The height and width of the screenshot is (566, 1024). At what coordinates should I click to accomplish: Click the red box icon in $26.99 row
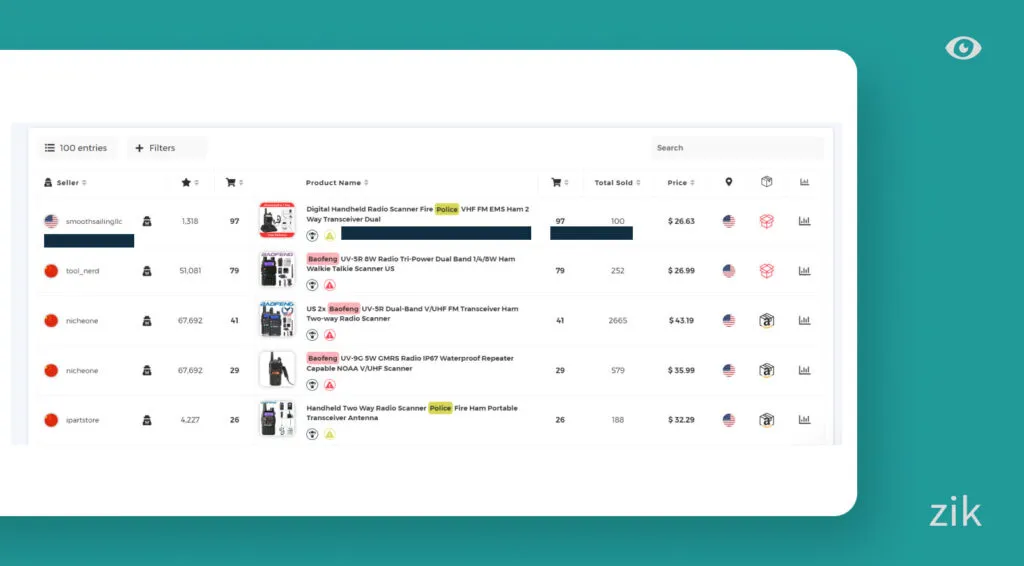(x=767, y=271)
